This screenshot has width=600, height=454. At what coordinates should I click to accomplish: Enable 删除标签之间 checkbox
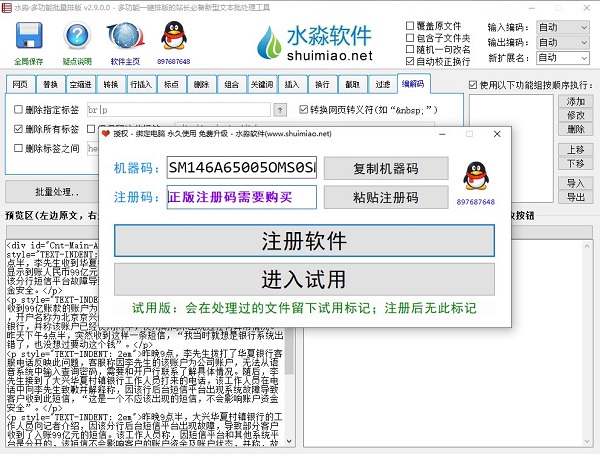[18, 148]
